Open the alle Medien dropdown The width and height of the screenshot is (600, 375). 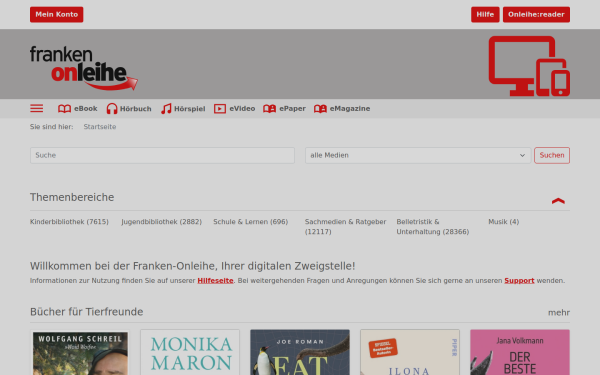pyautogui.click(x=418, y=155)
